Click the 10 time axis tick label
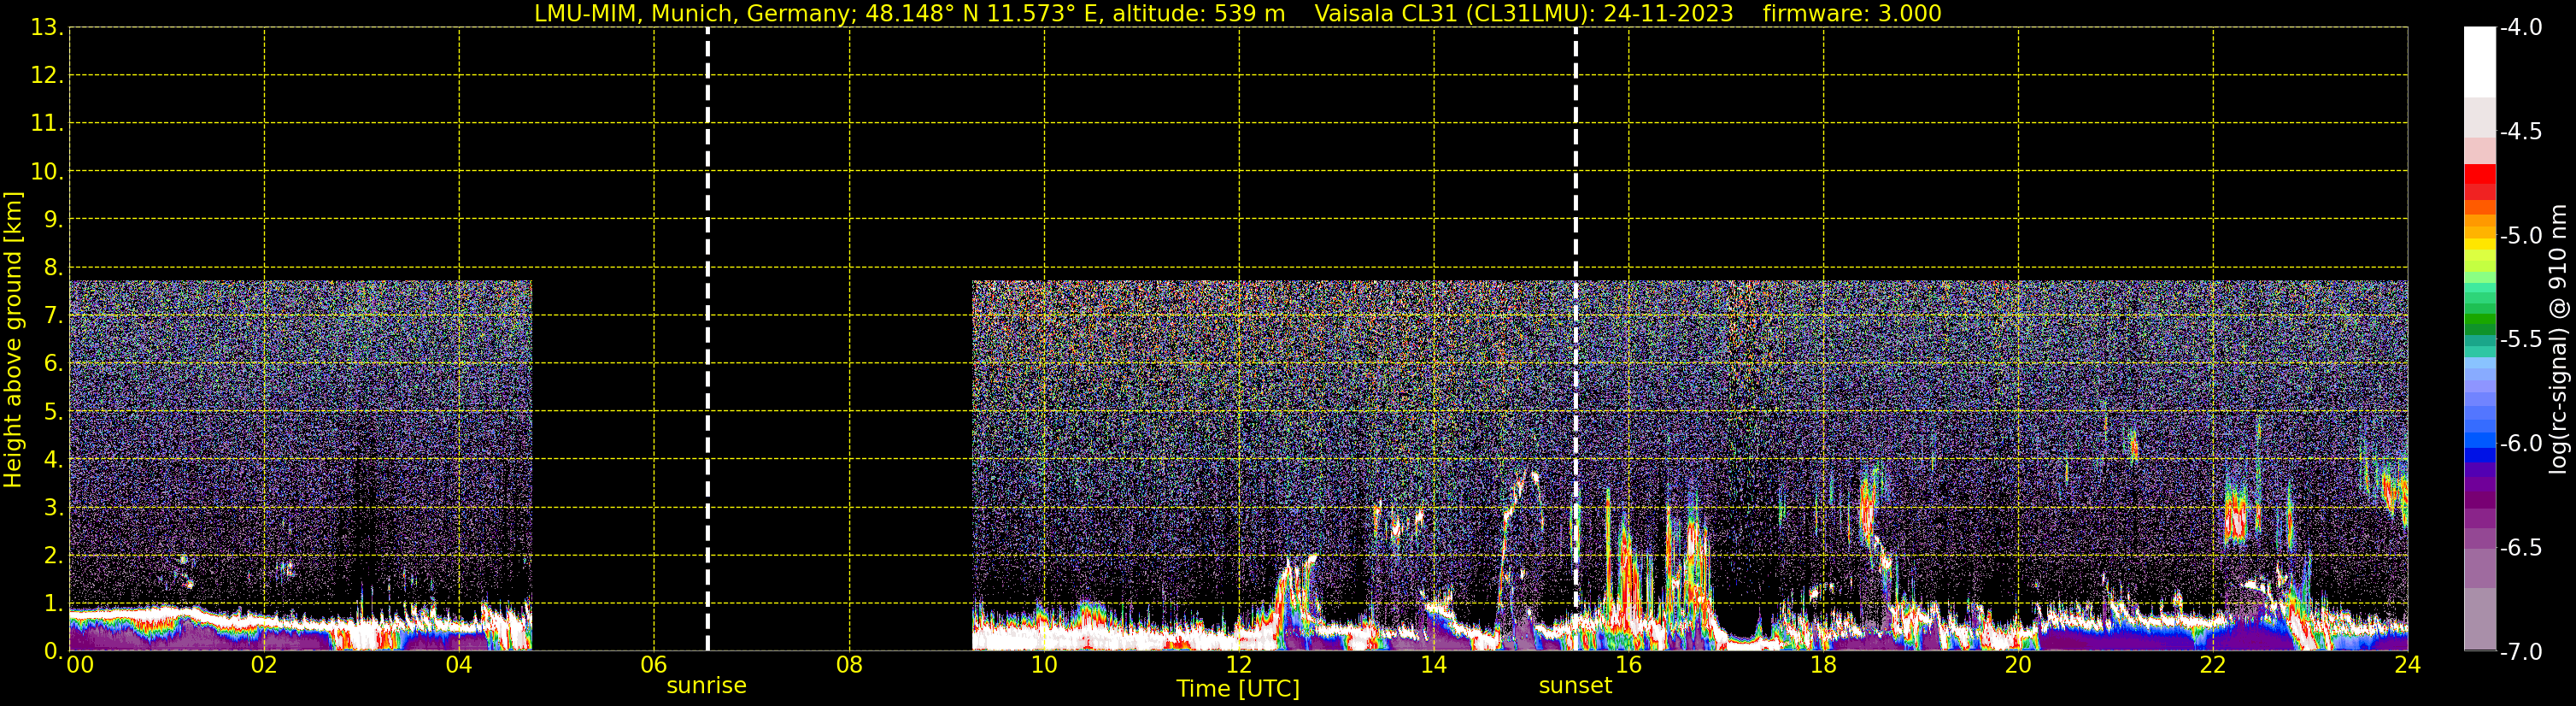2576x706 pixels. [1044, 664]
